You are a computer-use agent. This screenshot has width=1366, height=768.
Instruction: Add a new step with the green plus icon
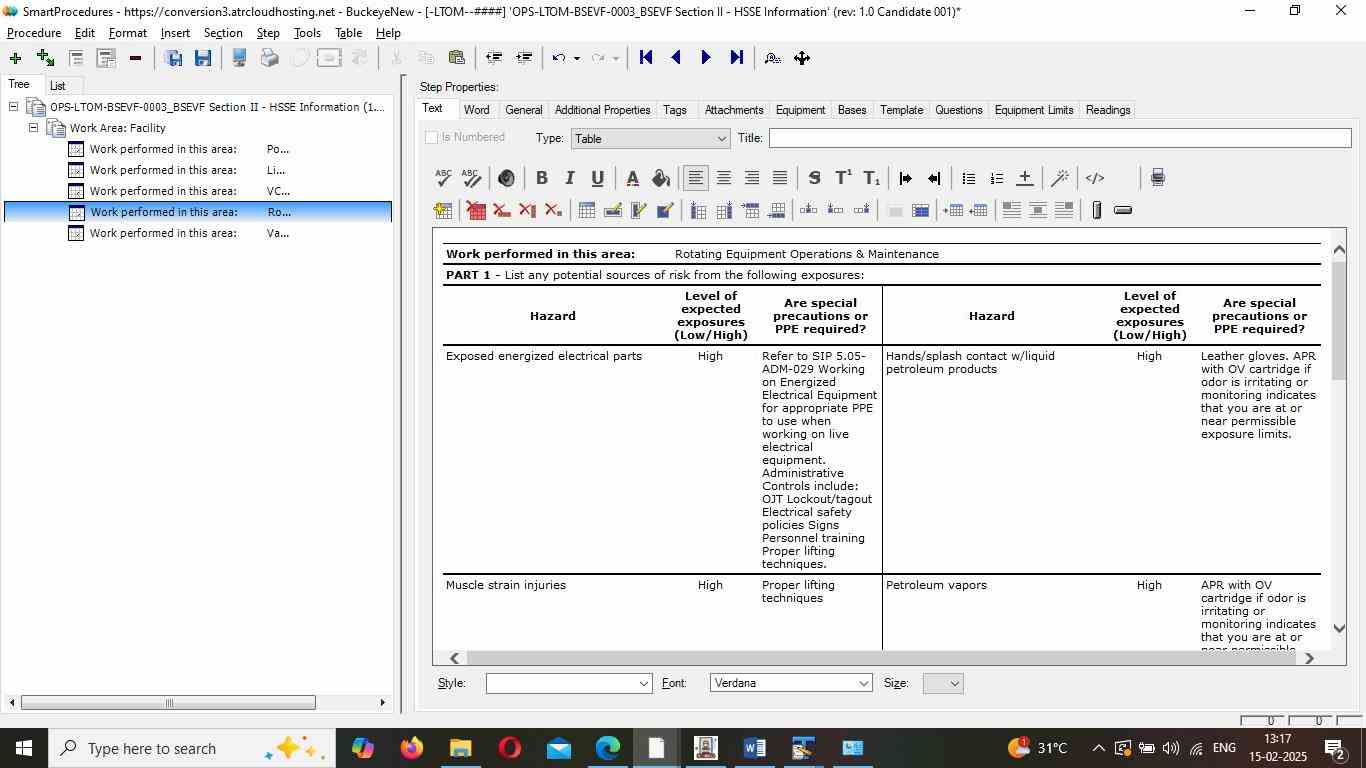click(x=15, y=58)
